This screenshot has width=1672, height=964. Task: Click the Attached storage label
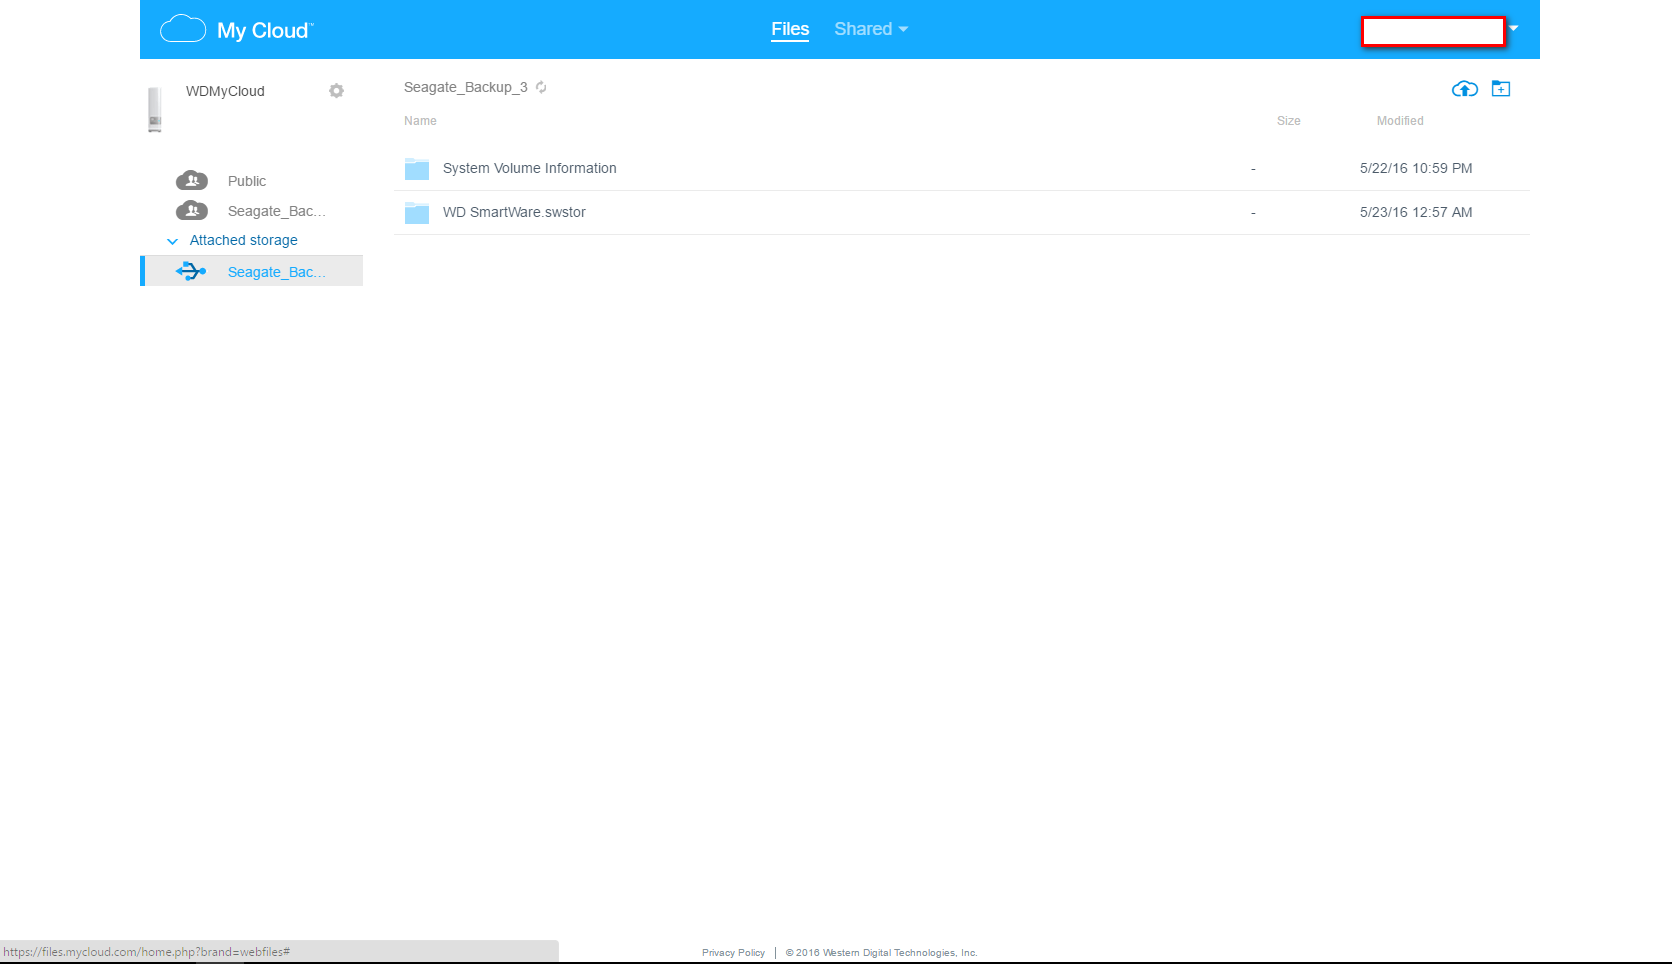coord(244,240)
